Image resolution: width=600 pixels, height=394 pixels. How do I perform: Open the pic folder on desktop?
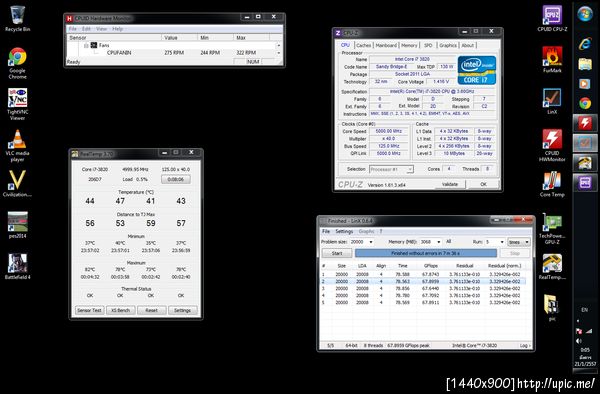[x=552, y=307]
